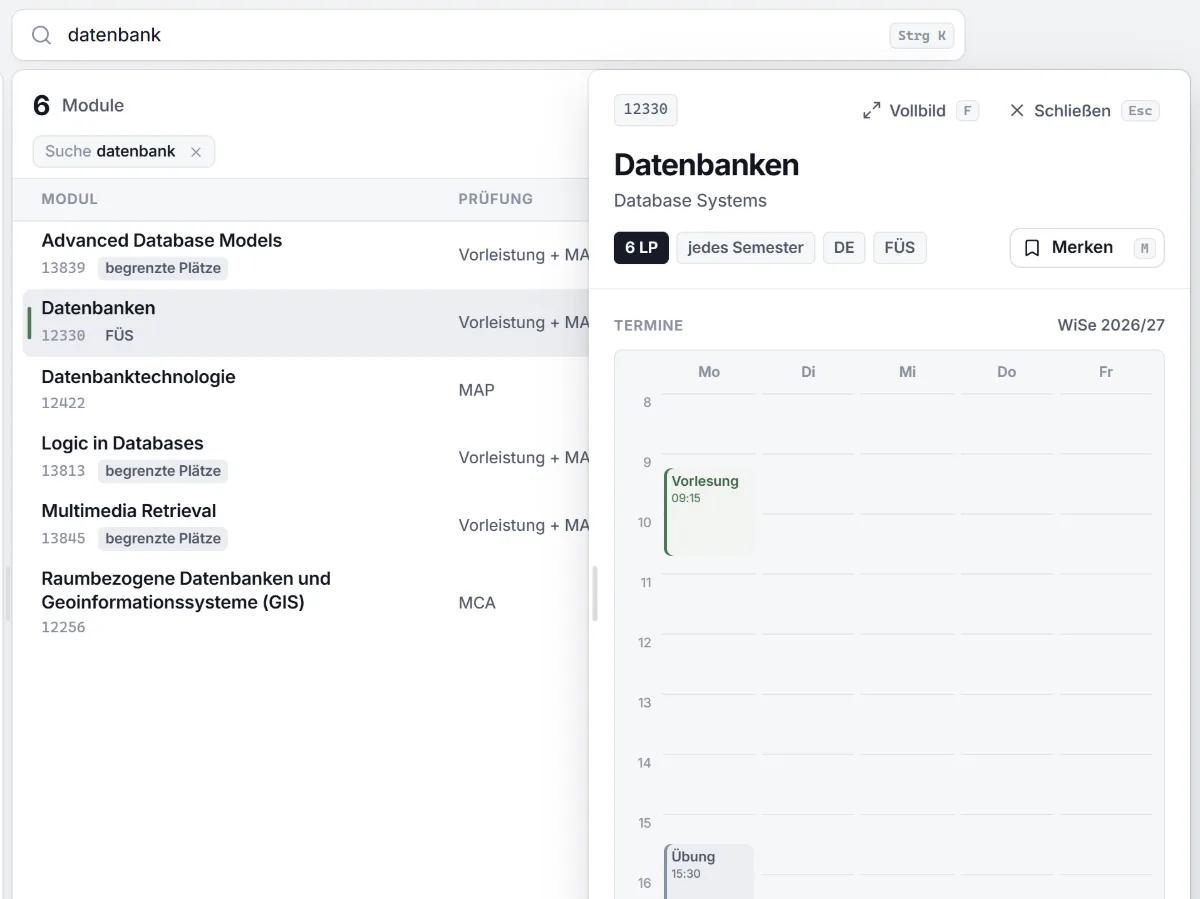Open the Übung 15:30 calendar event
The width and height of the screenshot is (1200, 899).
[x=709, y=871]
